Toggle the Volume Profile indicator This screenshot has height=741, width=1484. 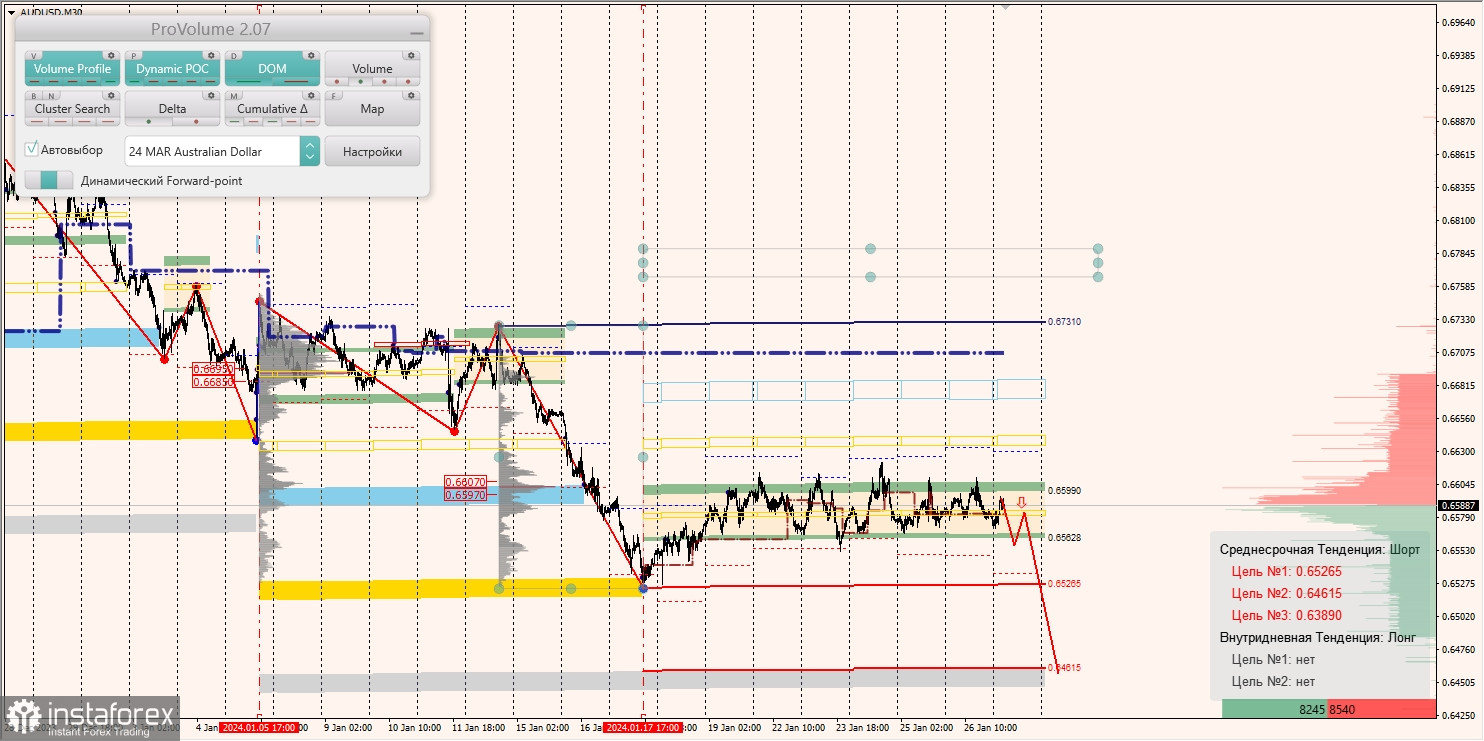72,68
